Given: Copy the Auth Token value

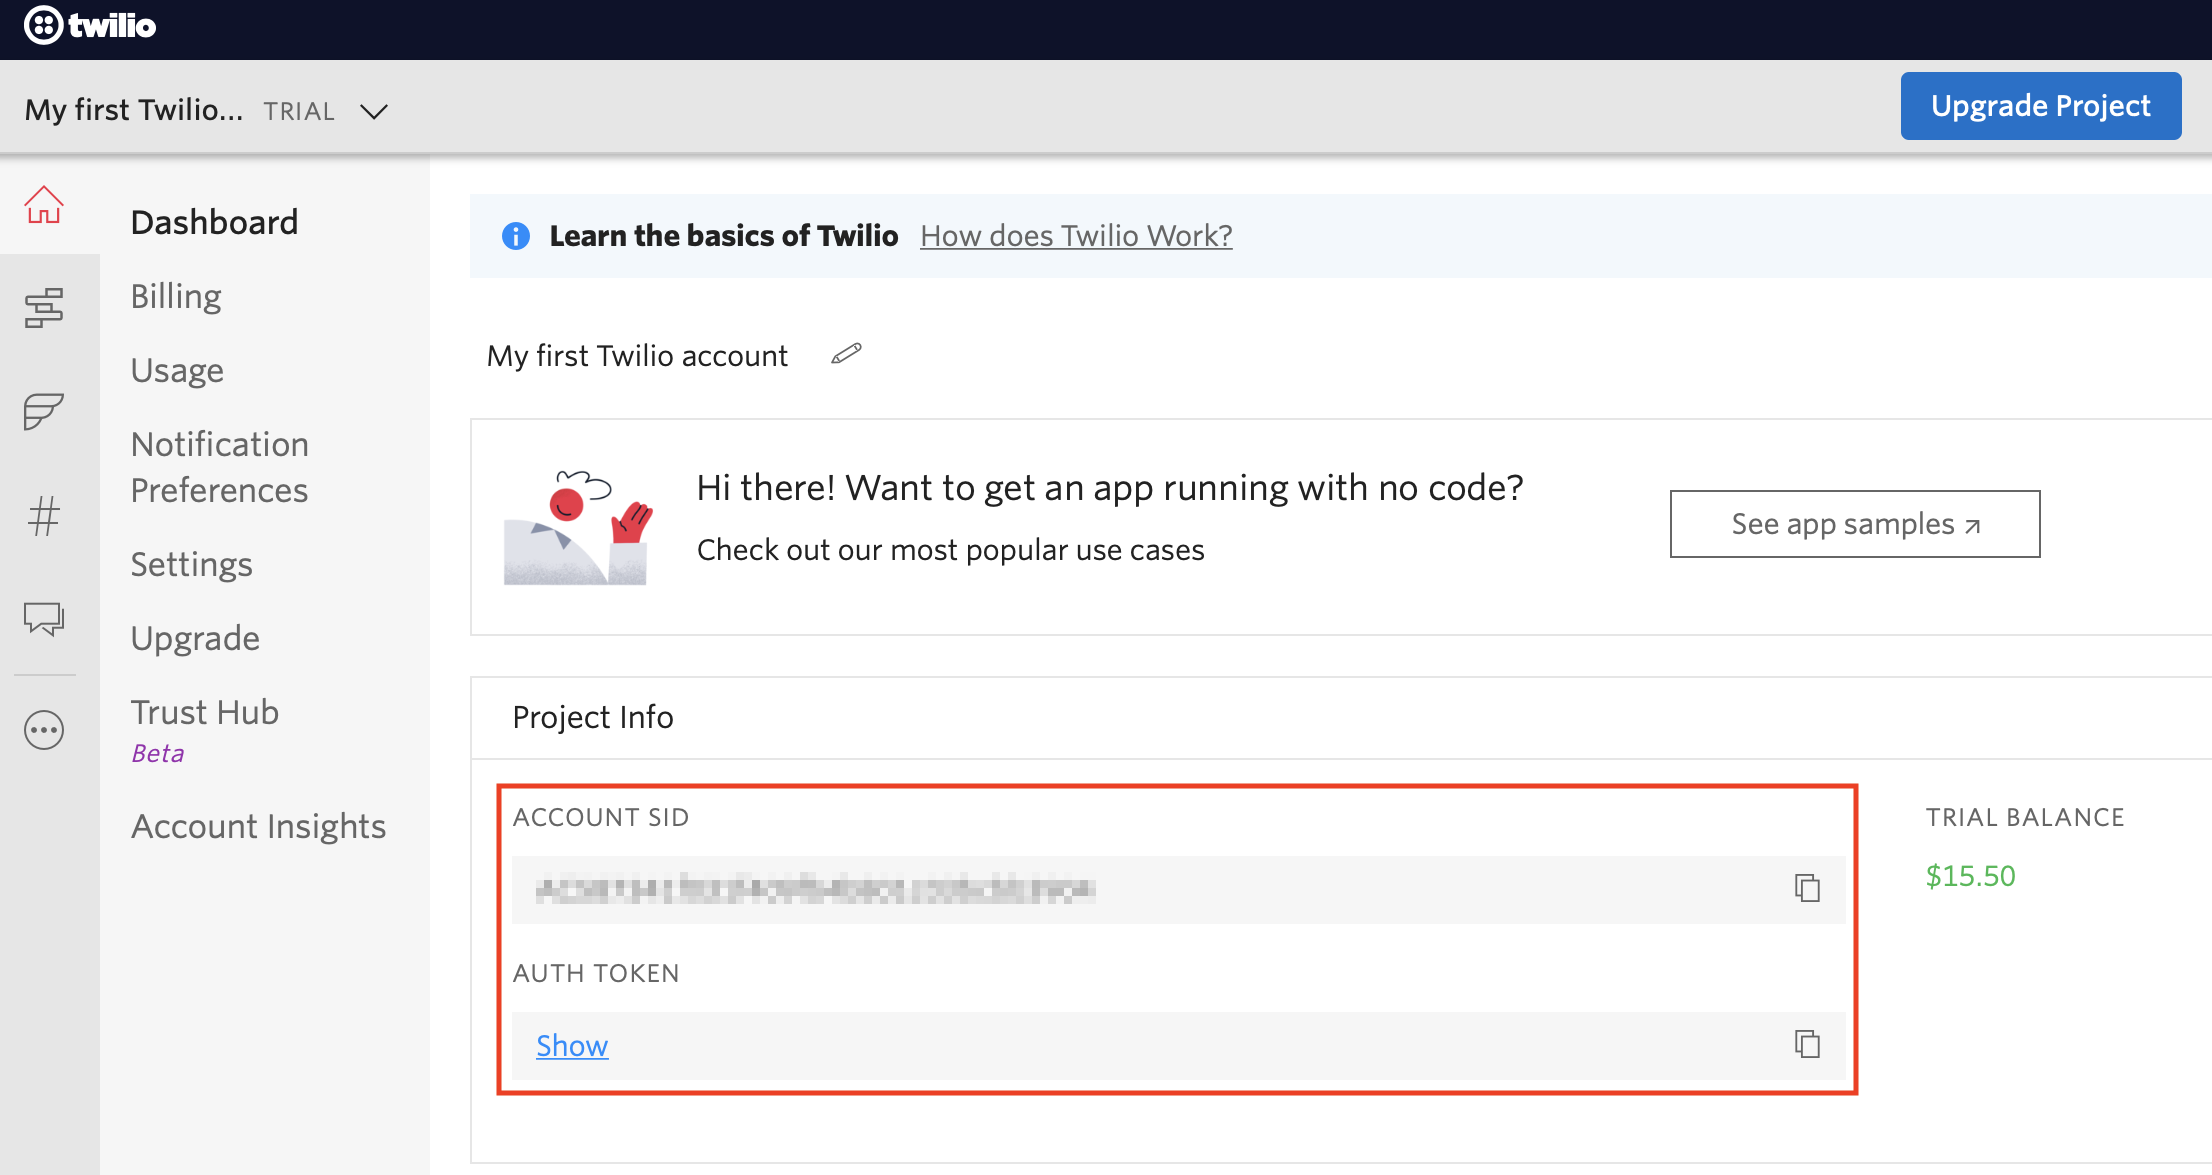Looking at the screenshot, I should [x=1806, y=1044].
